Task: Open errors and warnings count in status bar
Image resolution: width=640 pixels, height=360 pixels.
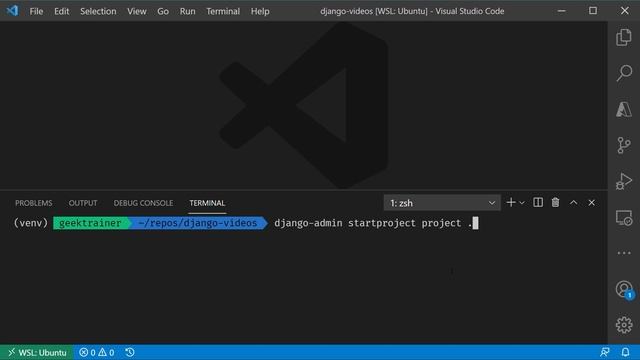Action: pos(97,352)
